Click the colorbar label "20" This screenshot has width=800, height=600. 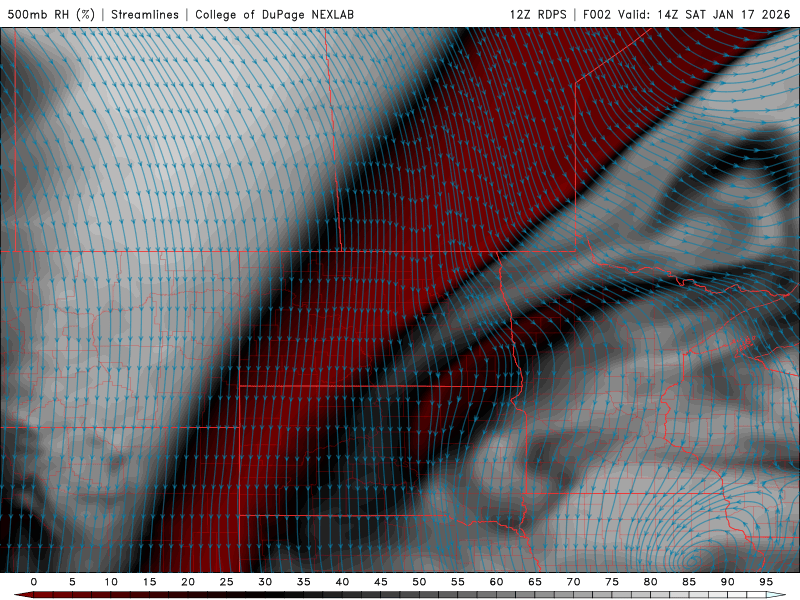click(188, 582)
